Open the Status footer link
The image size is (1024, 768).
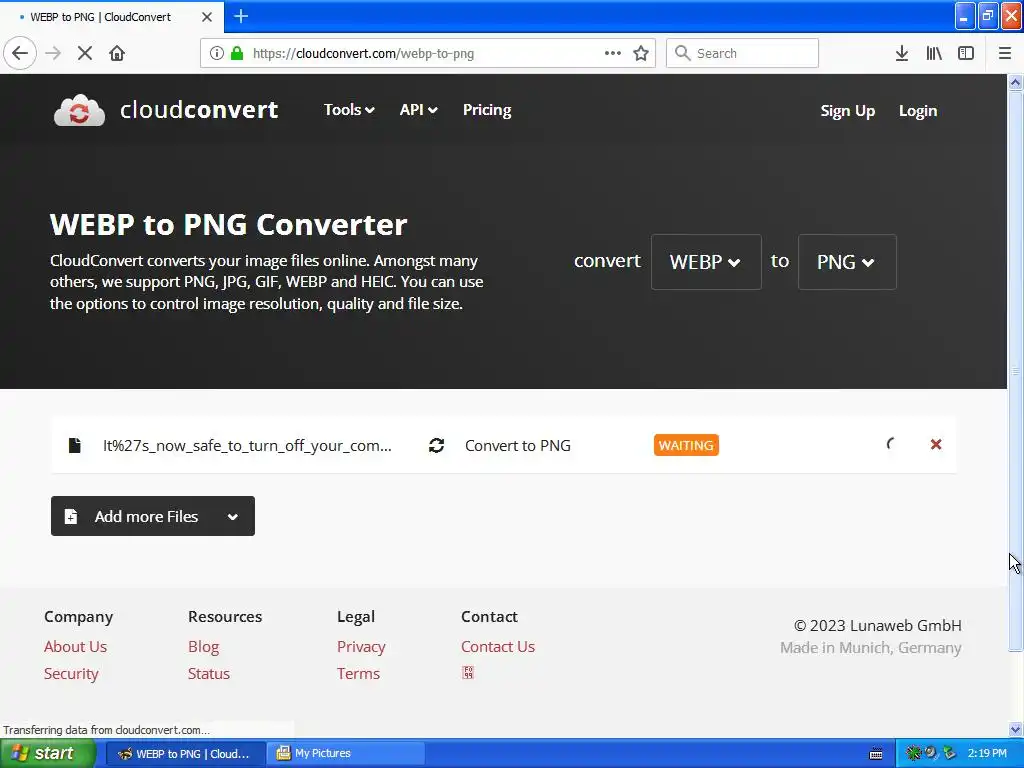(x=209, y=673)
